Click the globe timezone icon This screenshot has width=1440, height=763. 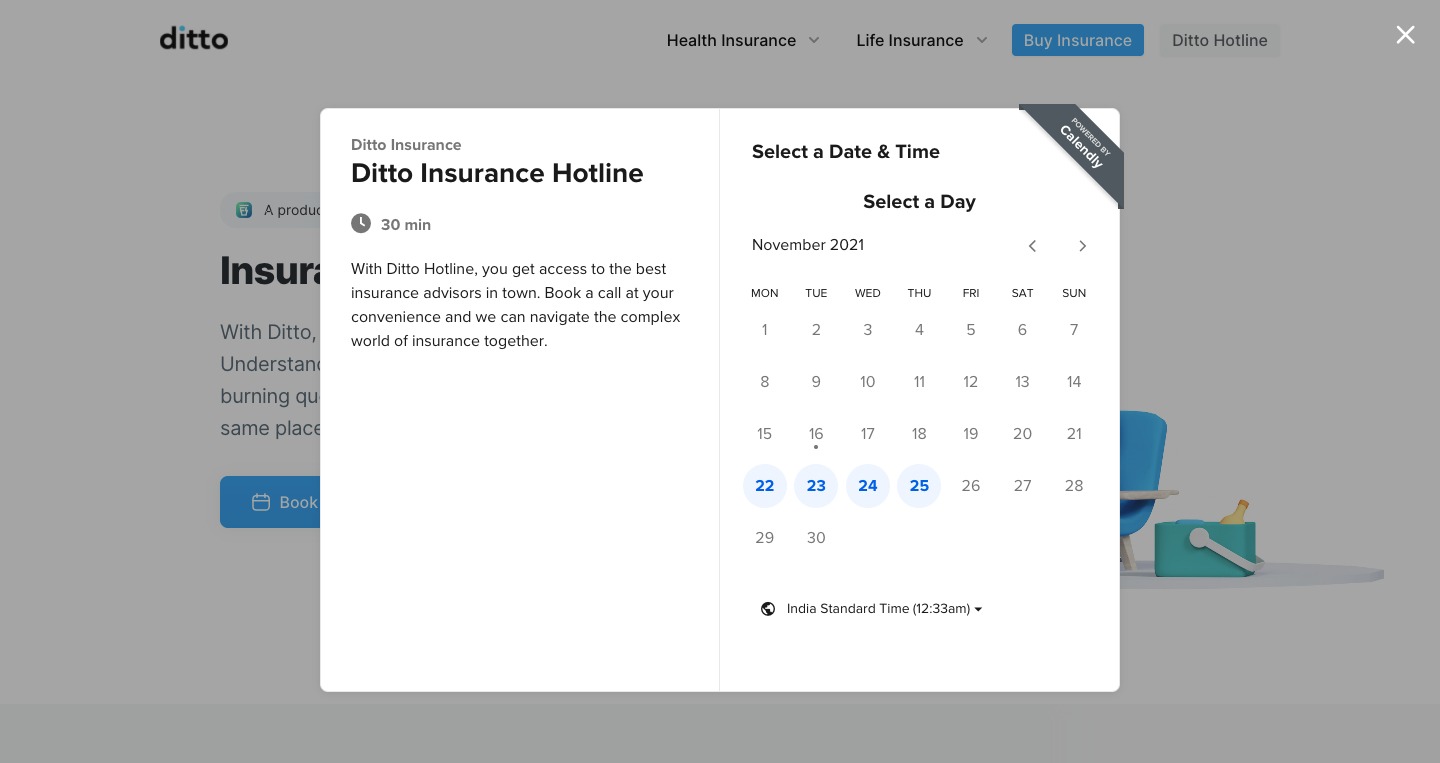(768, 609)
